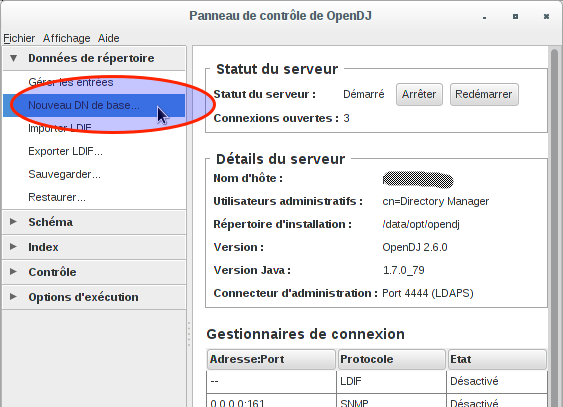Expand the Index section
Screen dimensions: 563x407
[x=94, y=247]
